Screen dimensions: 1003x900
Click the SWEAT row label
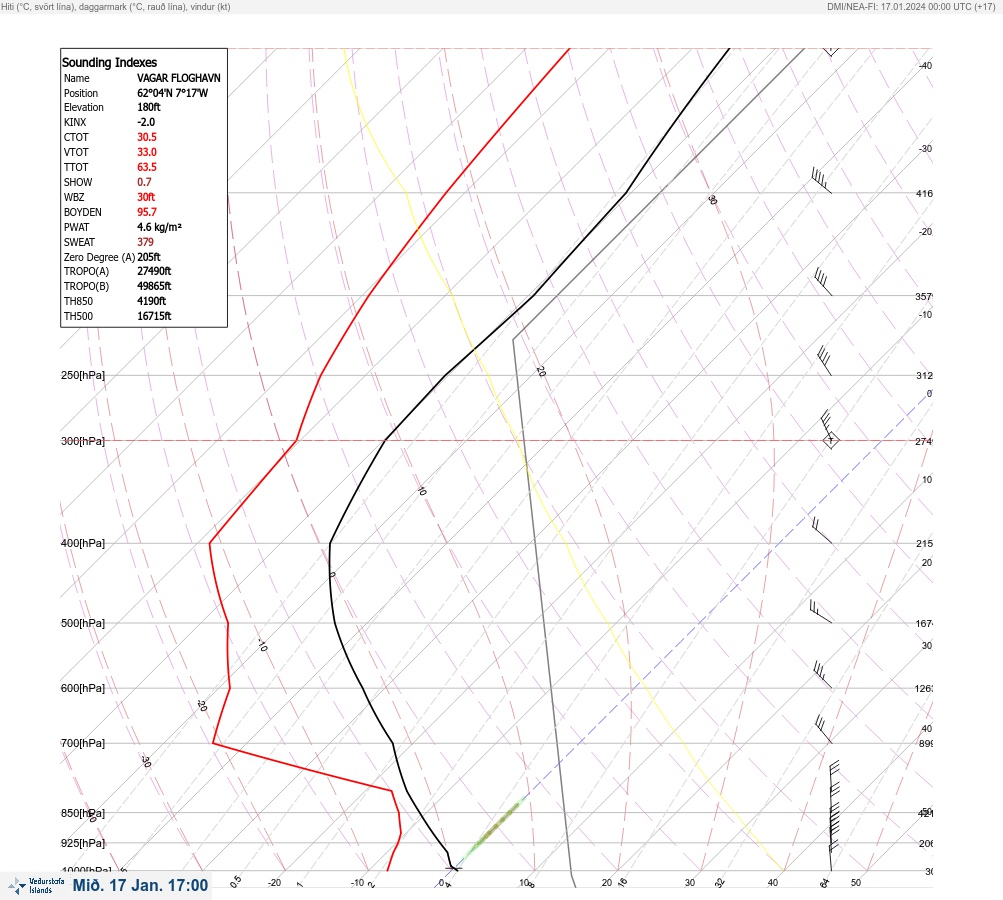pos(79,242)
